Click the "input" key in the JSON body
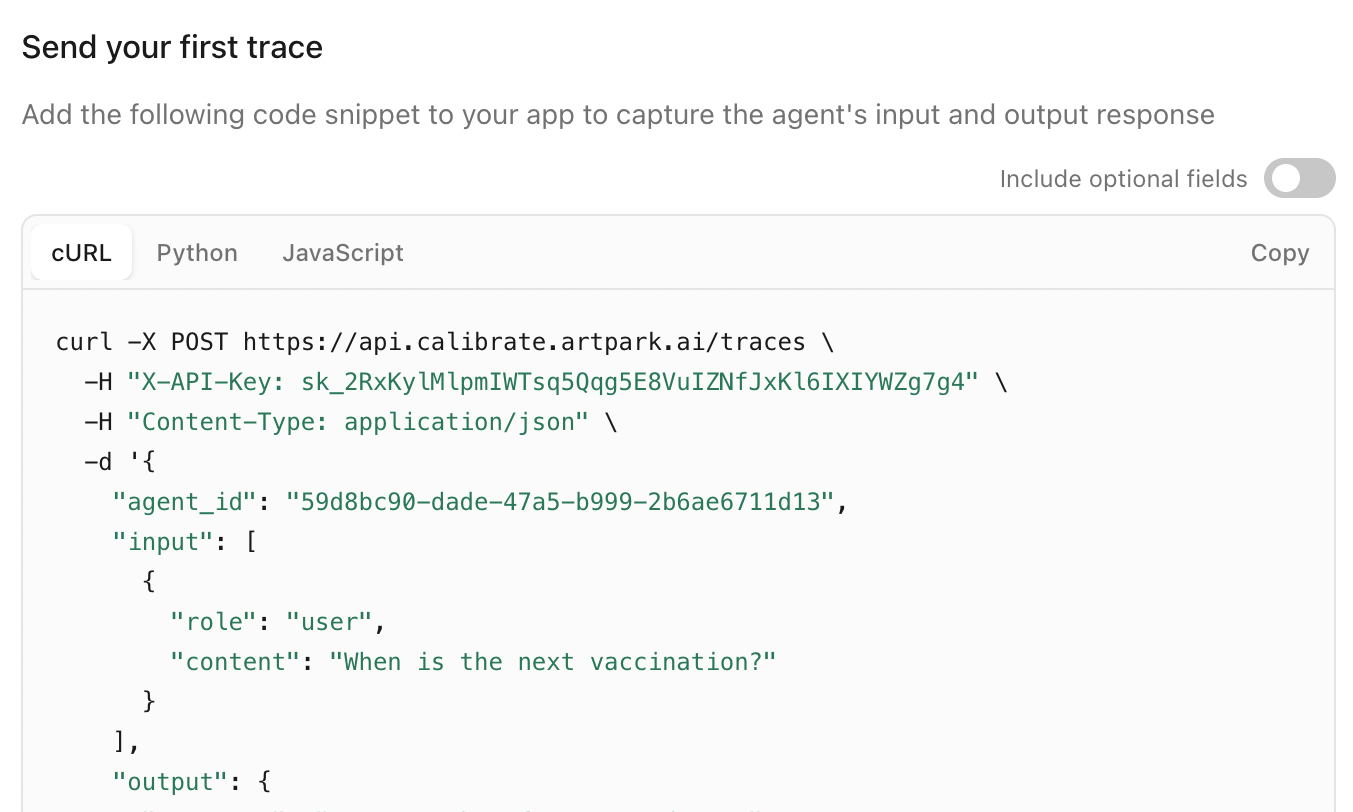 [156, 542]
